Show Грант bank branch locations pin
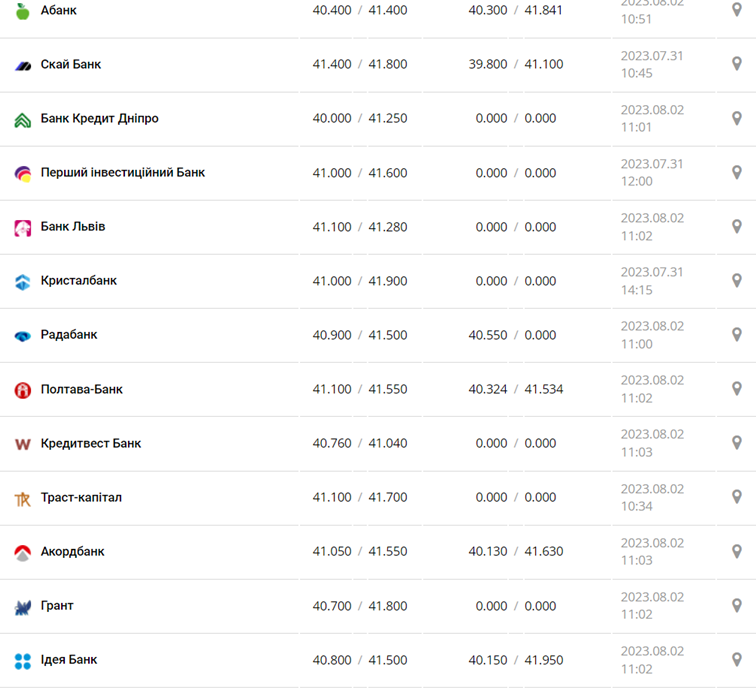Screen dimensions: 756x696 pos(737,605)
